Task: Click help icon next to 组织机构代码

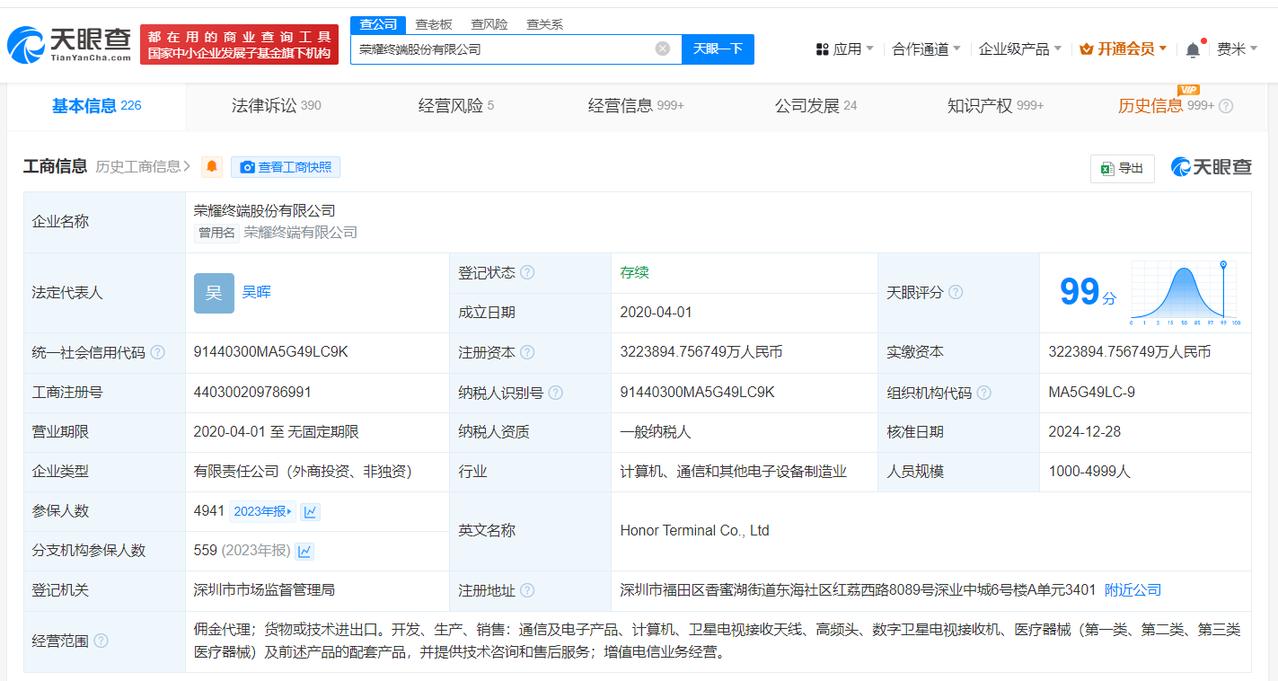Action: click(983, 393)
